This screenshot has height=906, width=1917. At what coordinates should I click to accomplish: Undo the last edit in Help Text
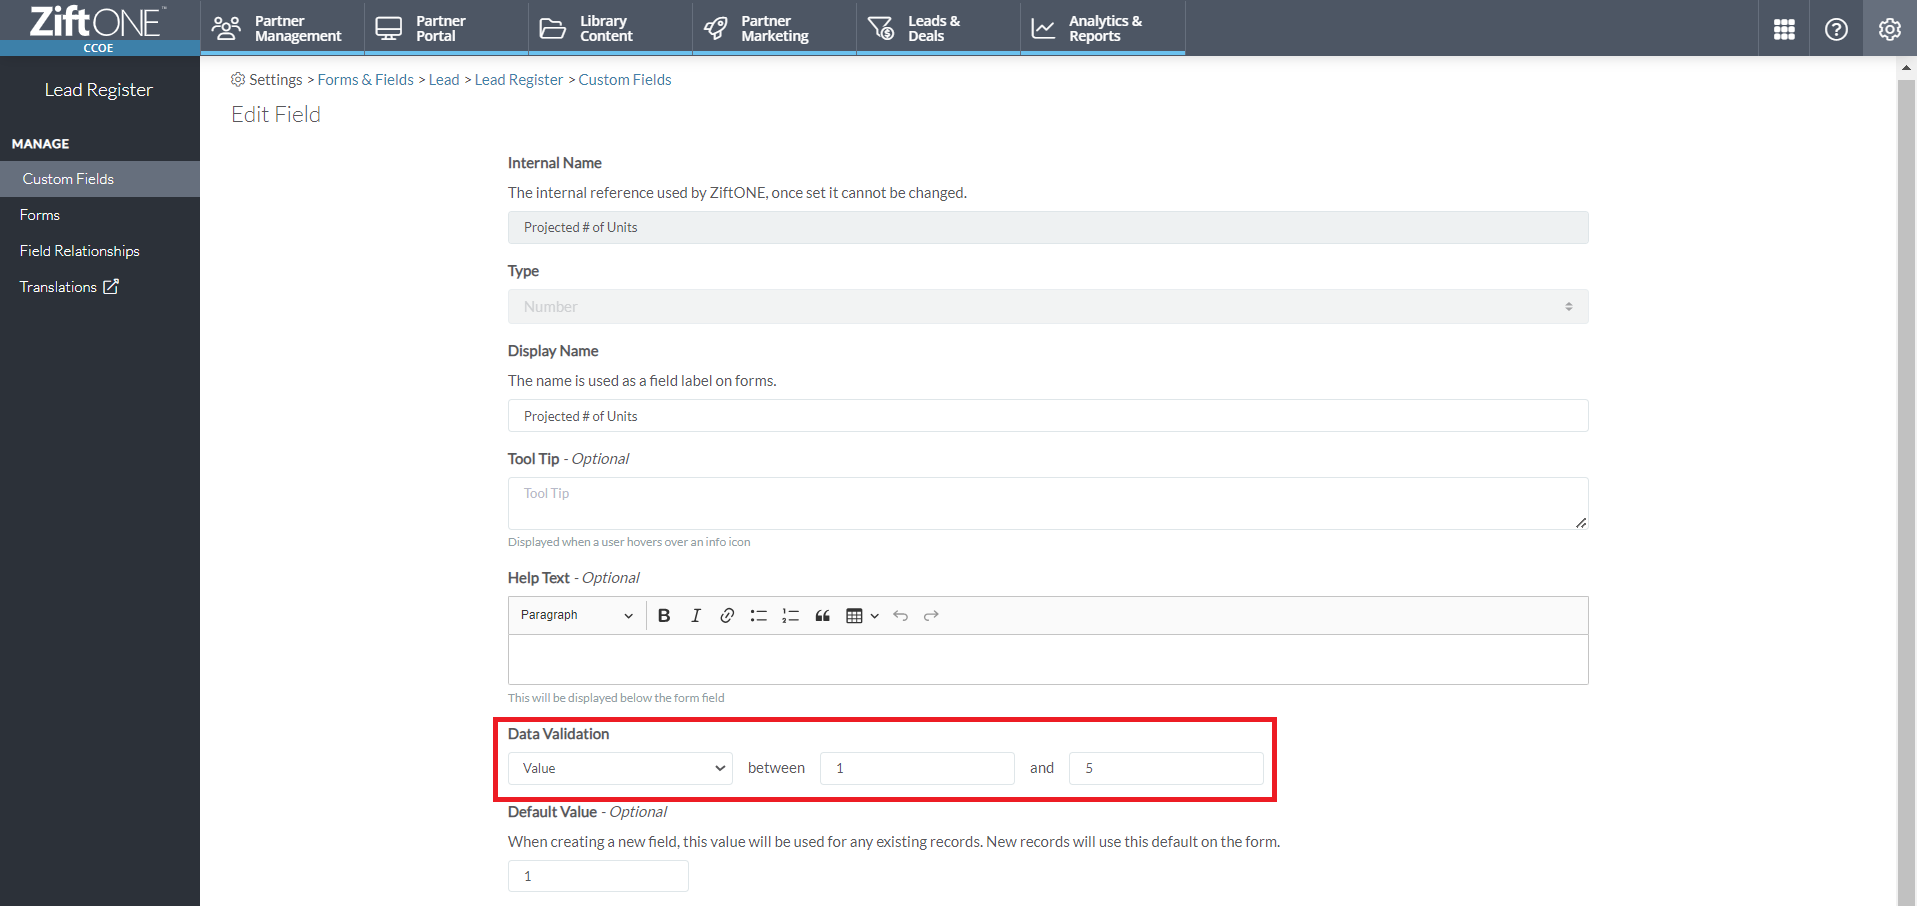coord(900,615)
